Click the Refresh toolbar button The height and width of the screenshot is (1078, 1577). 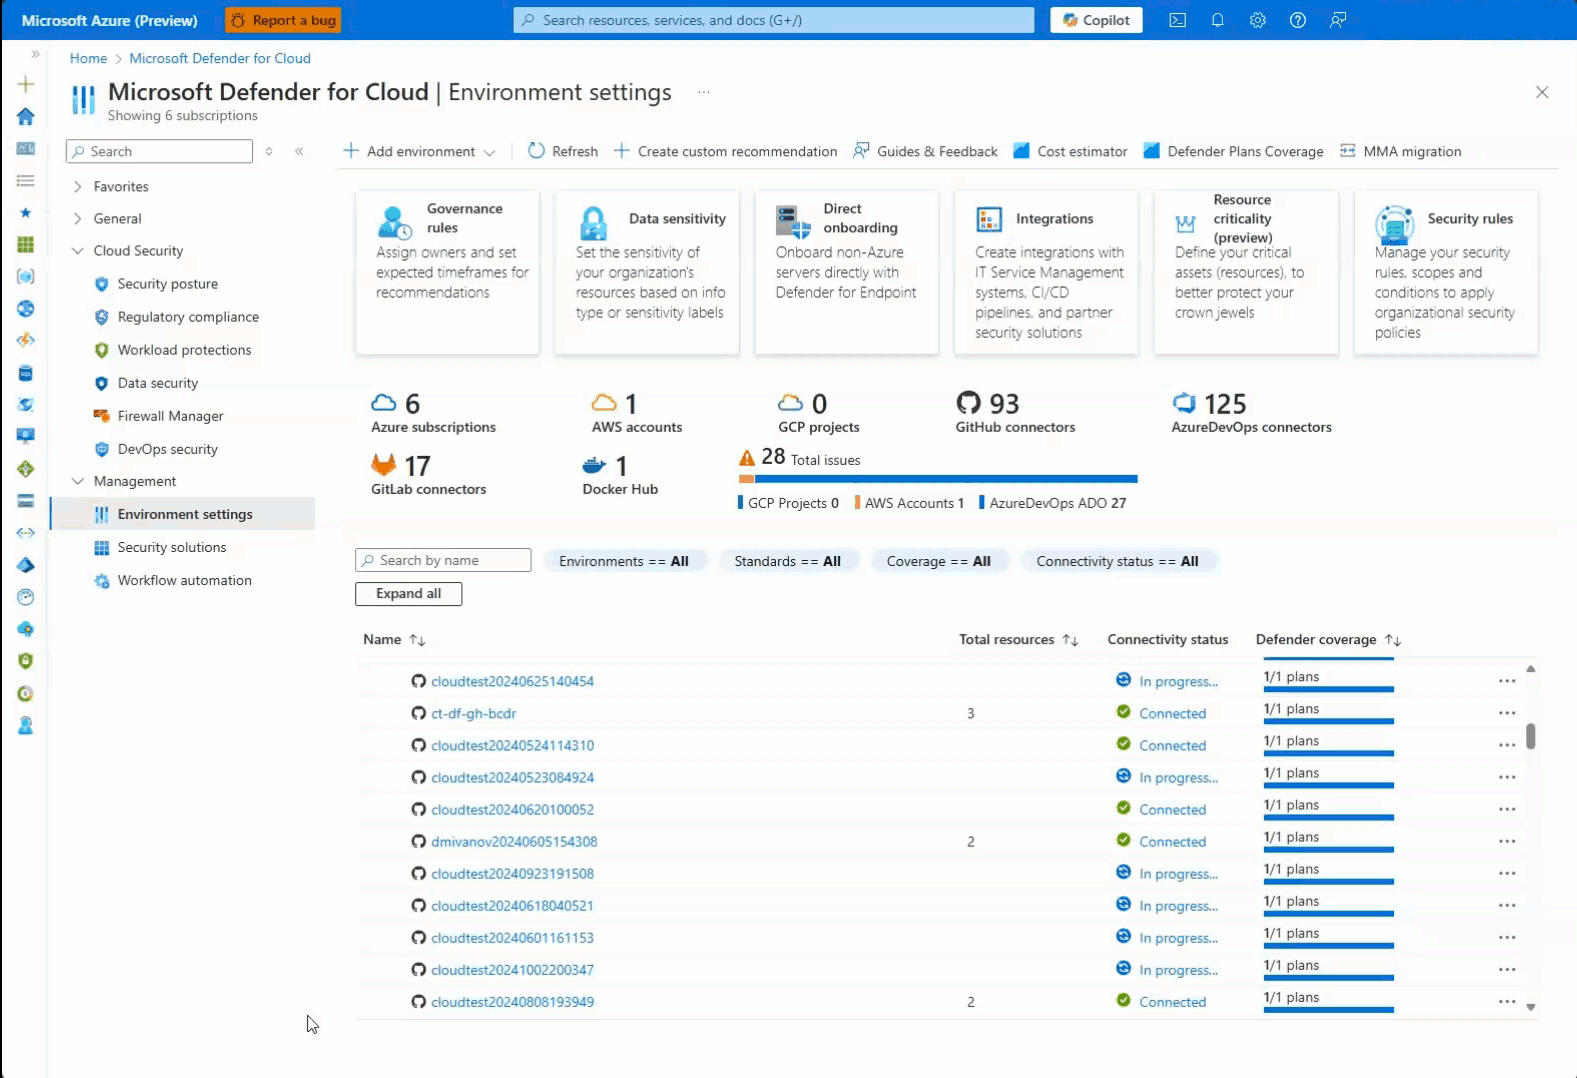pos(563,151)
